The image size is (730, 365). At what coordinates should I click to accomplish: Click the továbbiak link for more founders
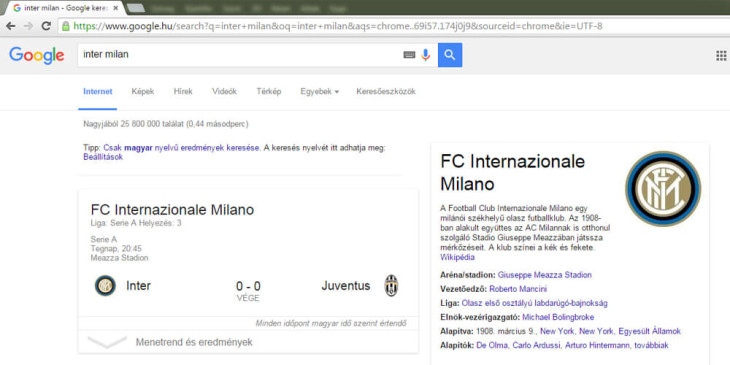(x=652, y=345)
